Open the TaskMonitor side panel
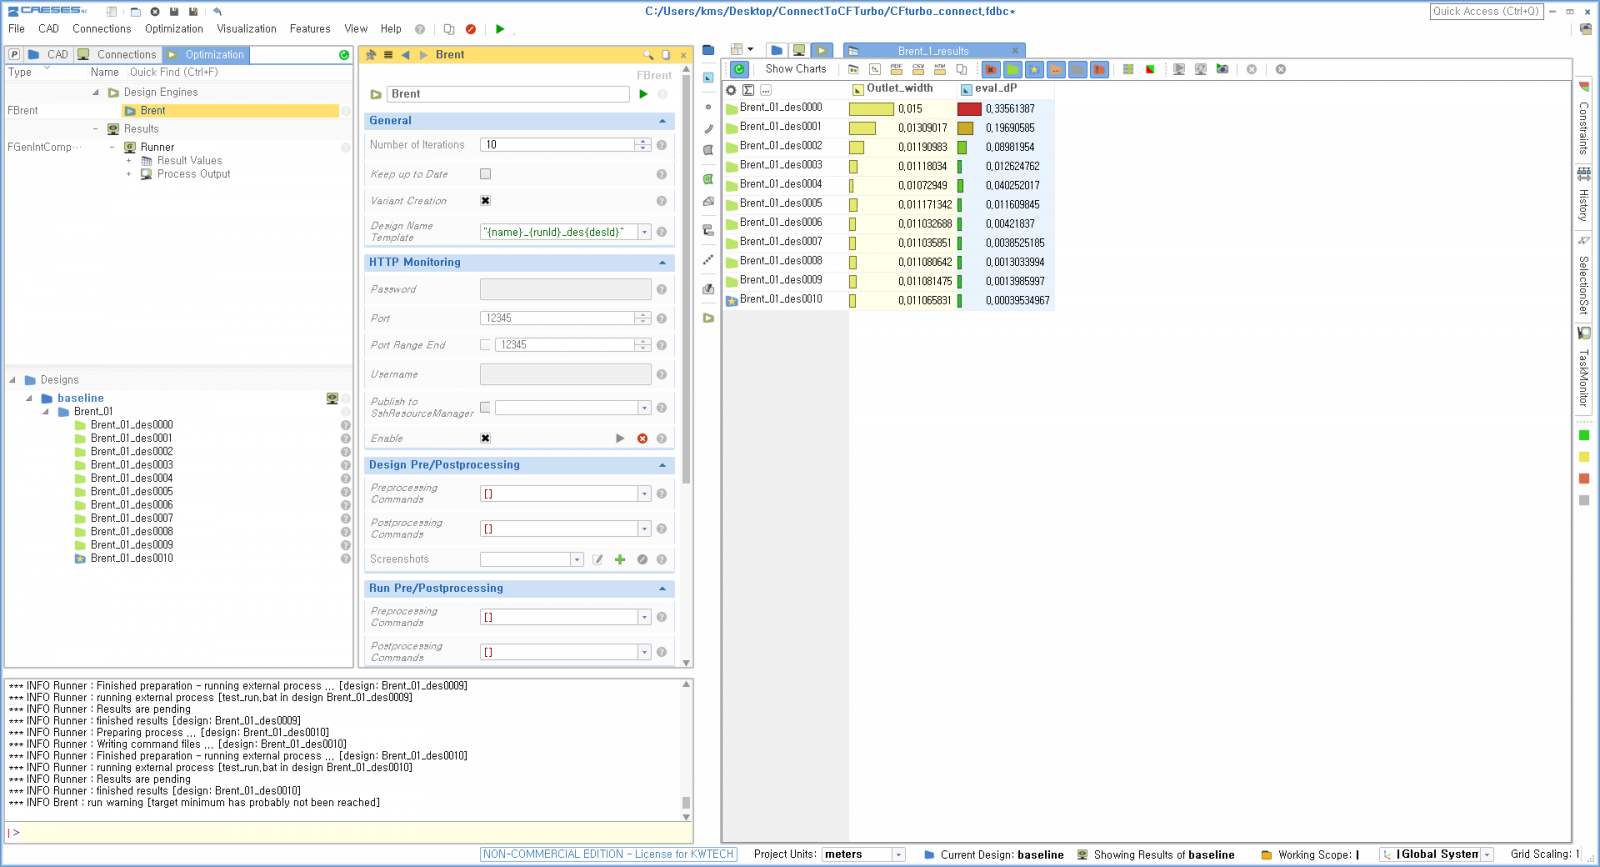The image size is (1600, 867). tap(1584, 367)
